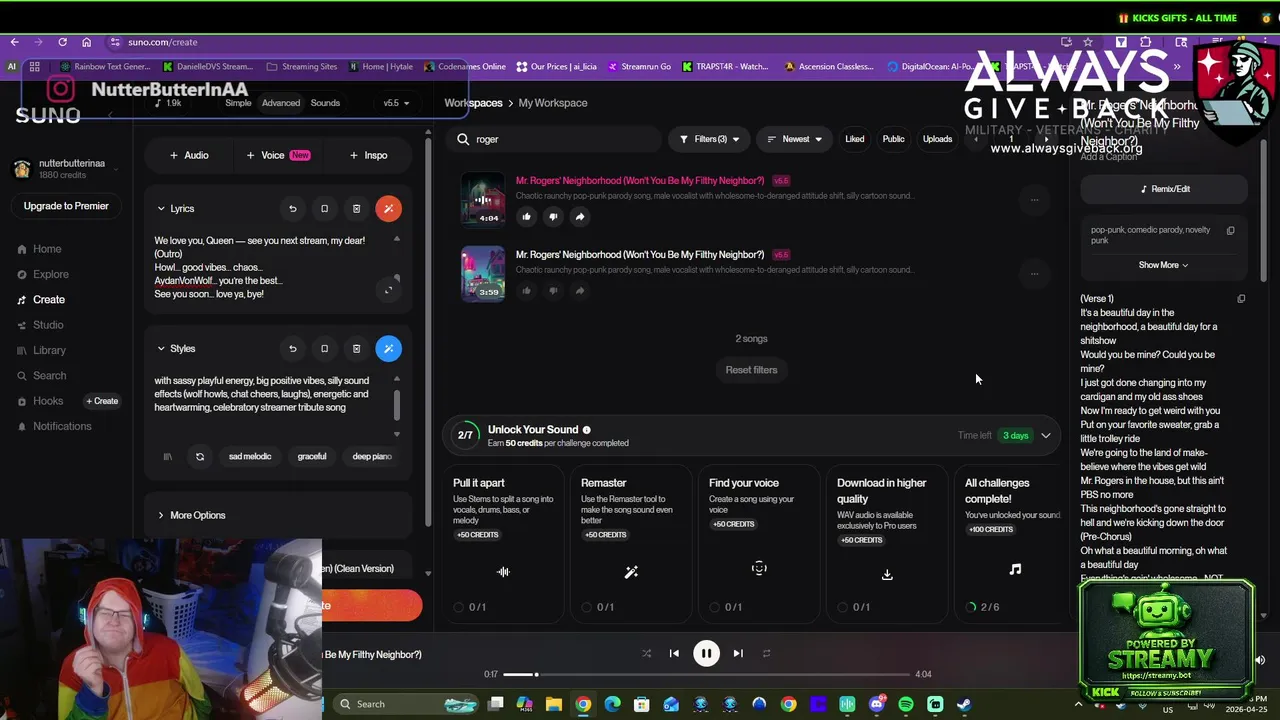Image resolution: width=1280 pixels, height=720 pixels.
Task: Expand the lyrics editor to fullscreen
Action: [389, 290]
